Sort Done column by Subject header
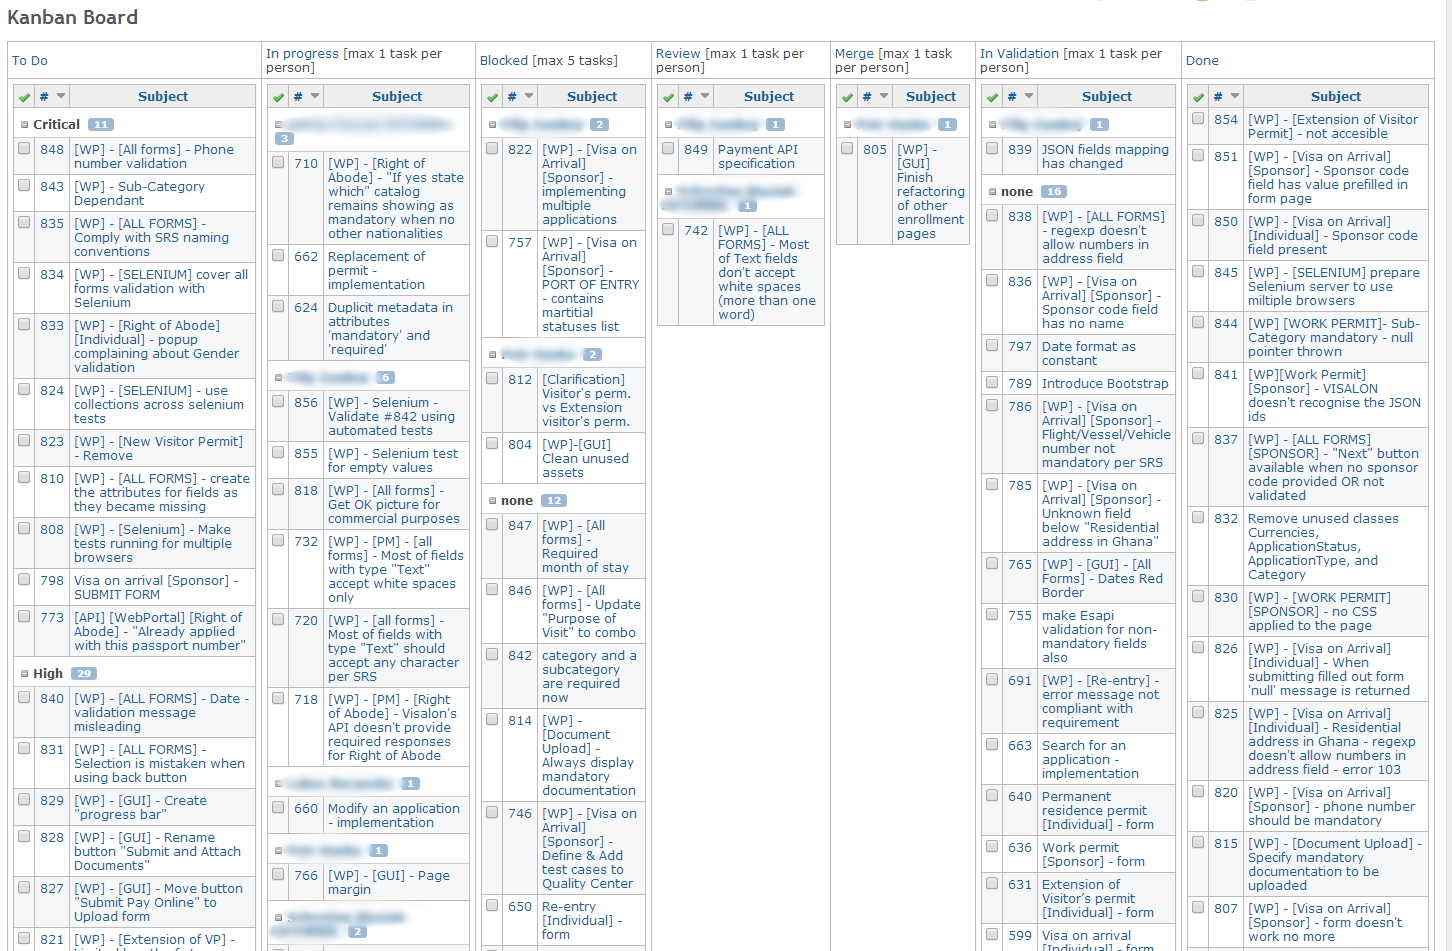Screen dimensions: 1452x951 1335,97
